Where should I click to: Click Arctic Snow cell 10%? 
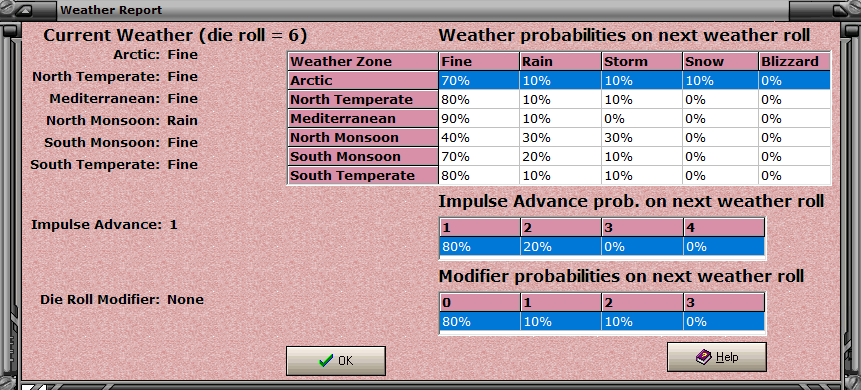pyautogui.click(x=720, y=81)
